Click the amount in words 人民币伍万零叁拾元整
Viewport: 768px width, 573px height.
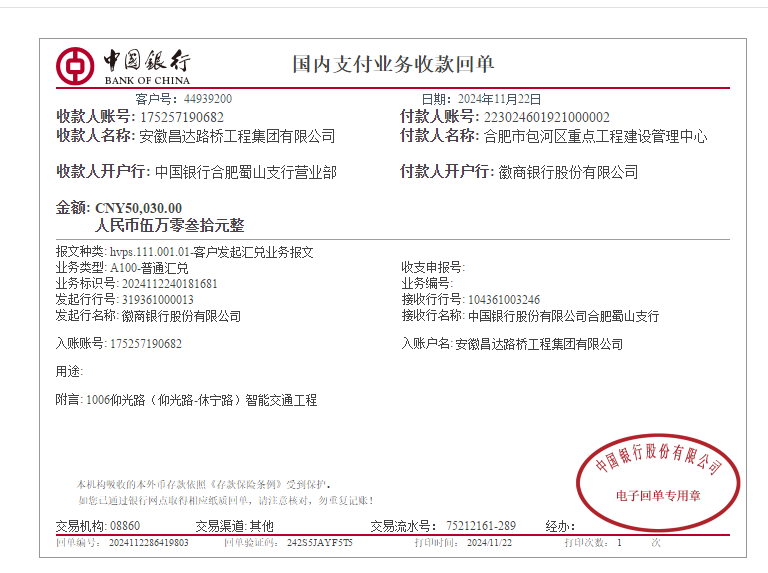coord(169,226)
